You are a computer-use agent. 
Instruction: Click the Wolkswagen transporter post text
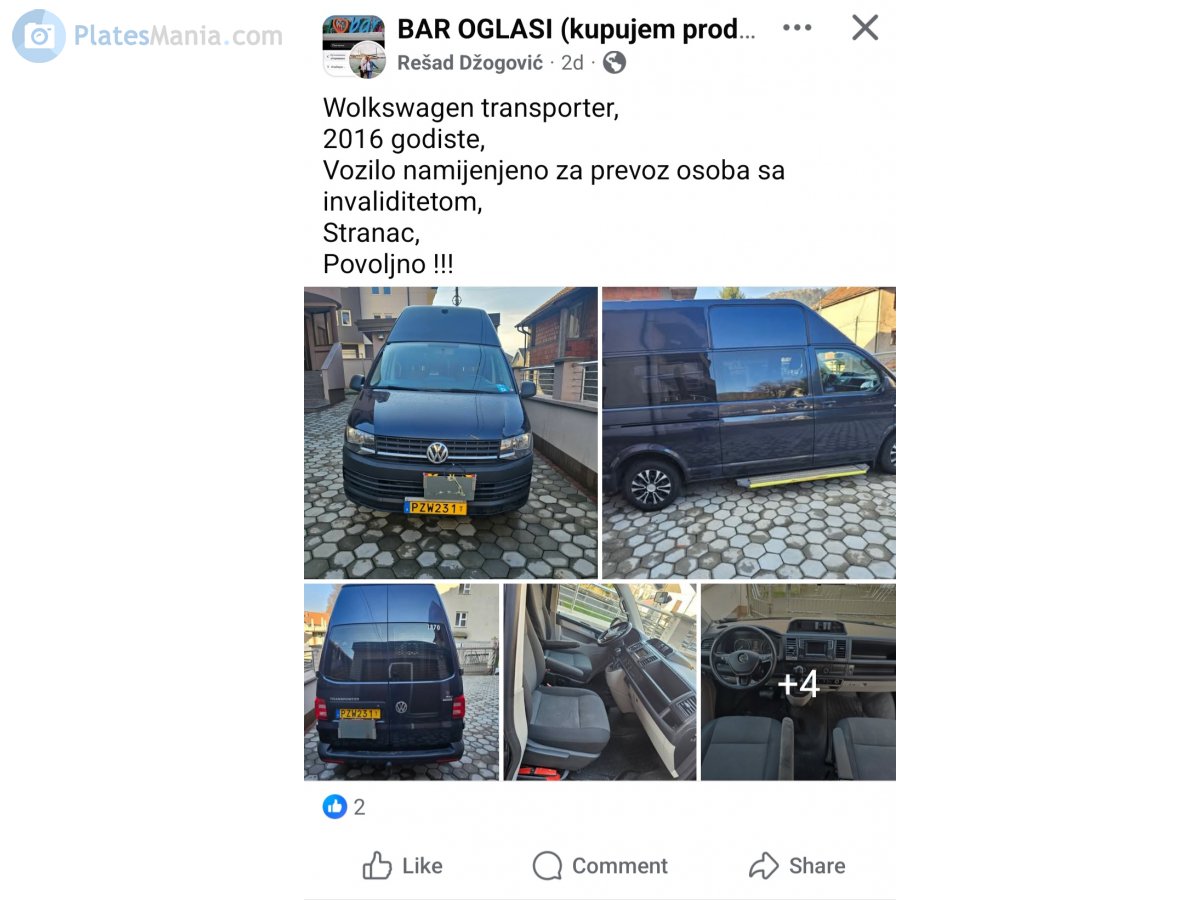click(471, 108)
